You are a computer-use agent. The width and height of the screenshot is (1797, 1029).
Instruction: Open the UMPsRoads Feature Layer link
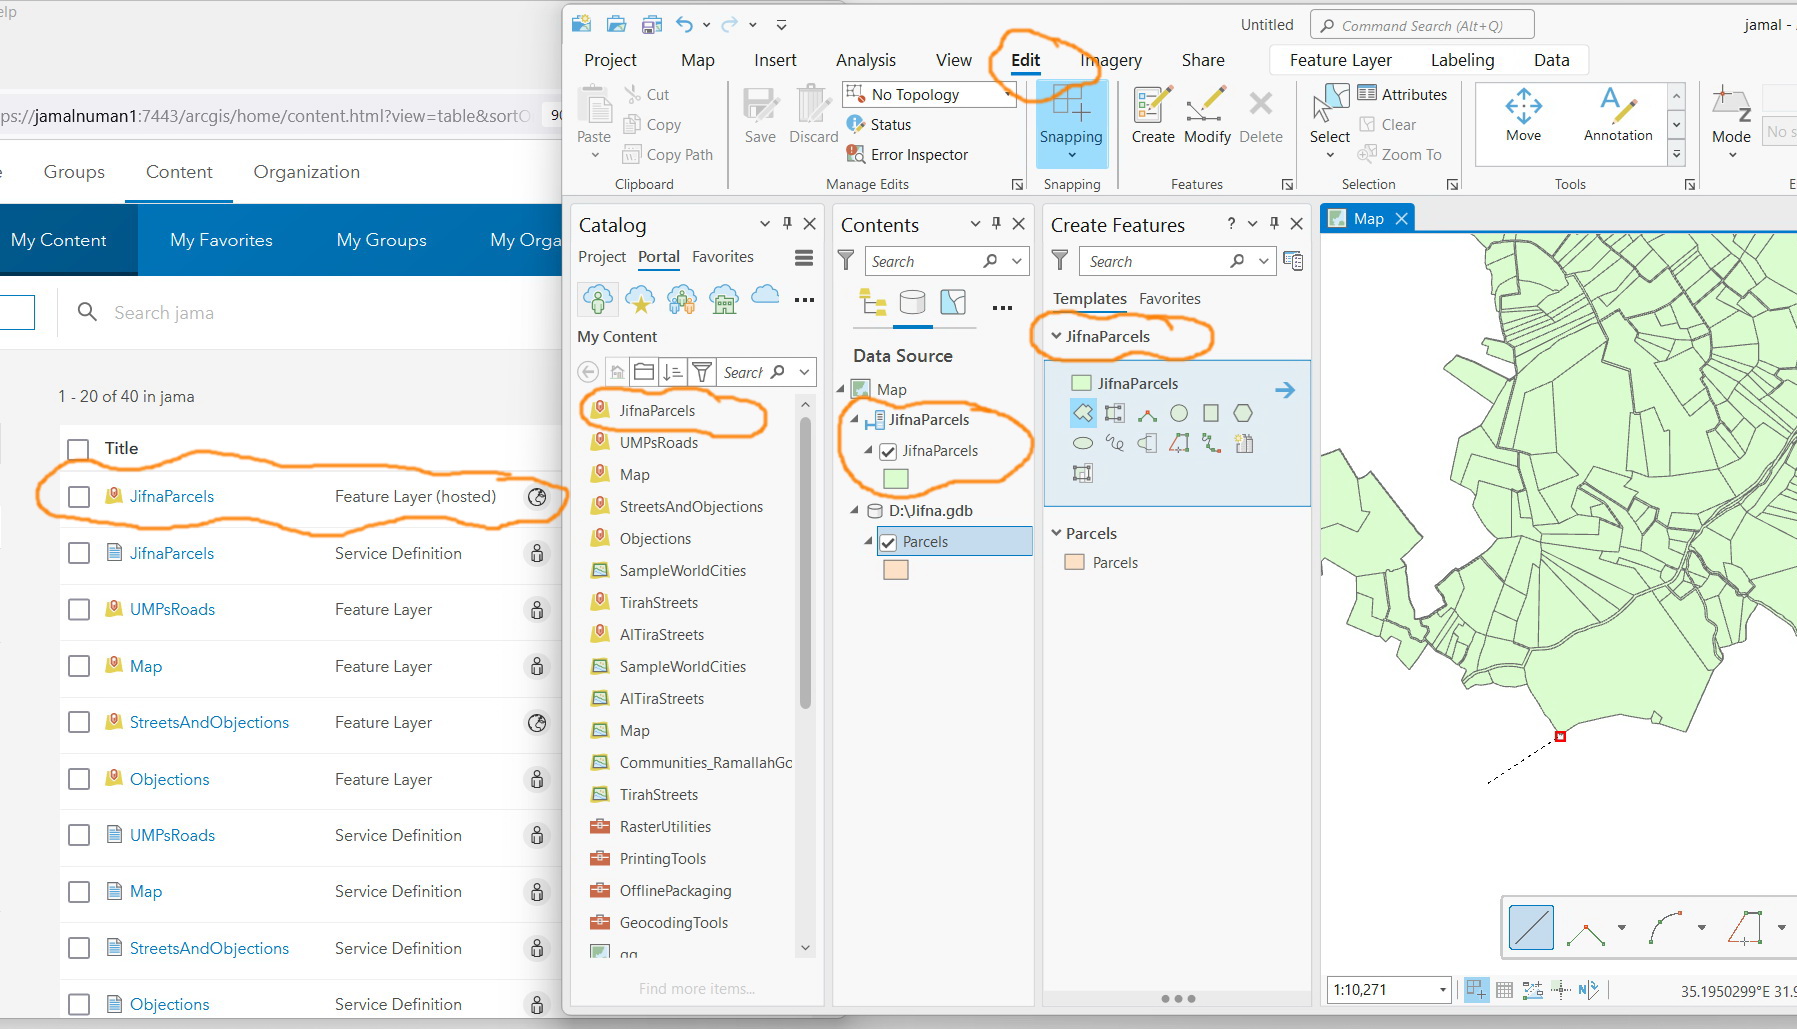pyautogui.click(x=172, y=608)
